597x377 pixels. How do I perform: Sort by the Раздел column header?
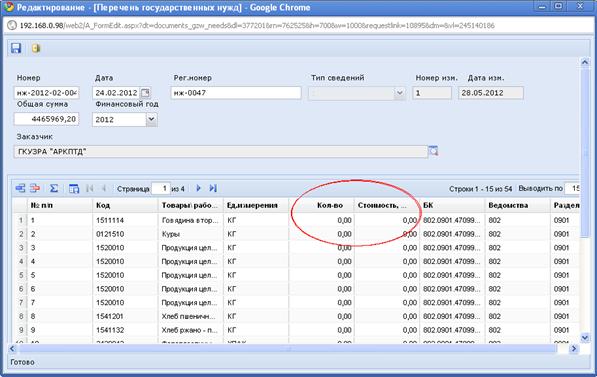(565, 205)
